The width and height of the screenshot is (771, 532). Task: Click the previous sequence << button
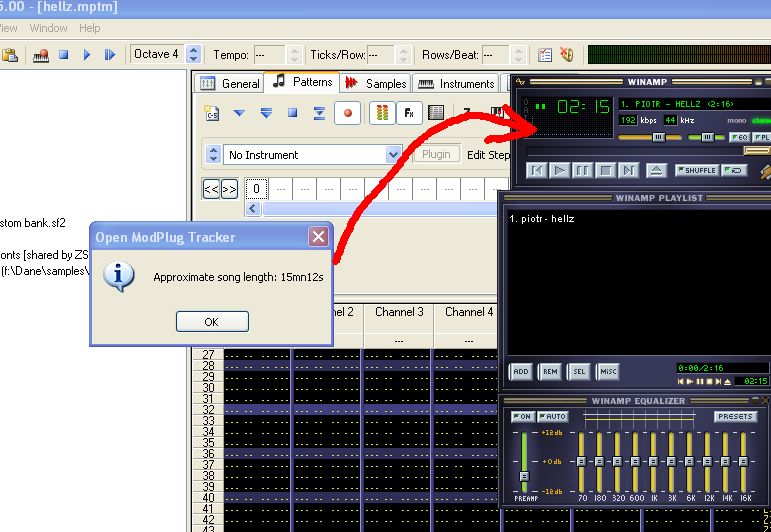(211, 189)
